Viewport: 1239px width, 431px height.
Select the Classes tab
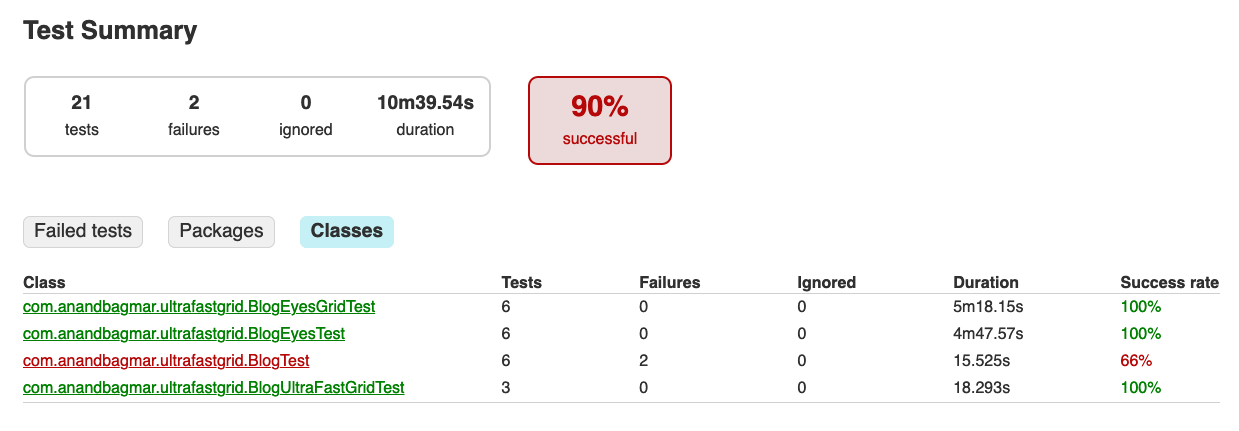click(x=346, y=231)
